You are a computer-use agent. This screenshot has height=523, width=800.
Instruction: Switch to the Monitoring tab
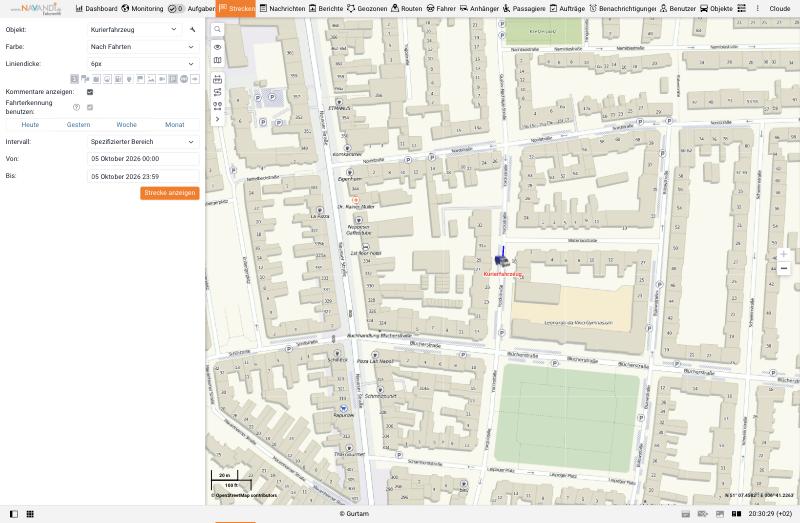[142, 9]
